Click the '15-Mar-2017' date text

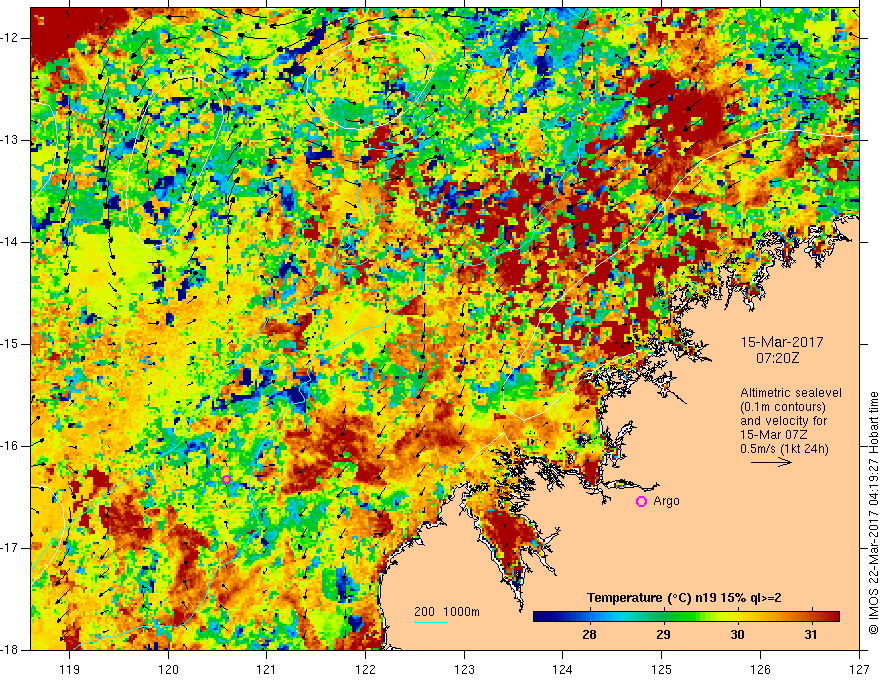point(782,342)
